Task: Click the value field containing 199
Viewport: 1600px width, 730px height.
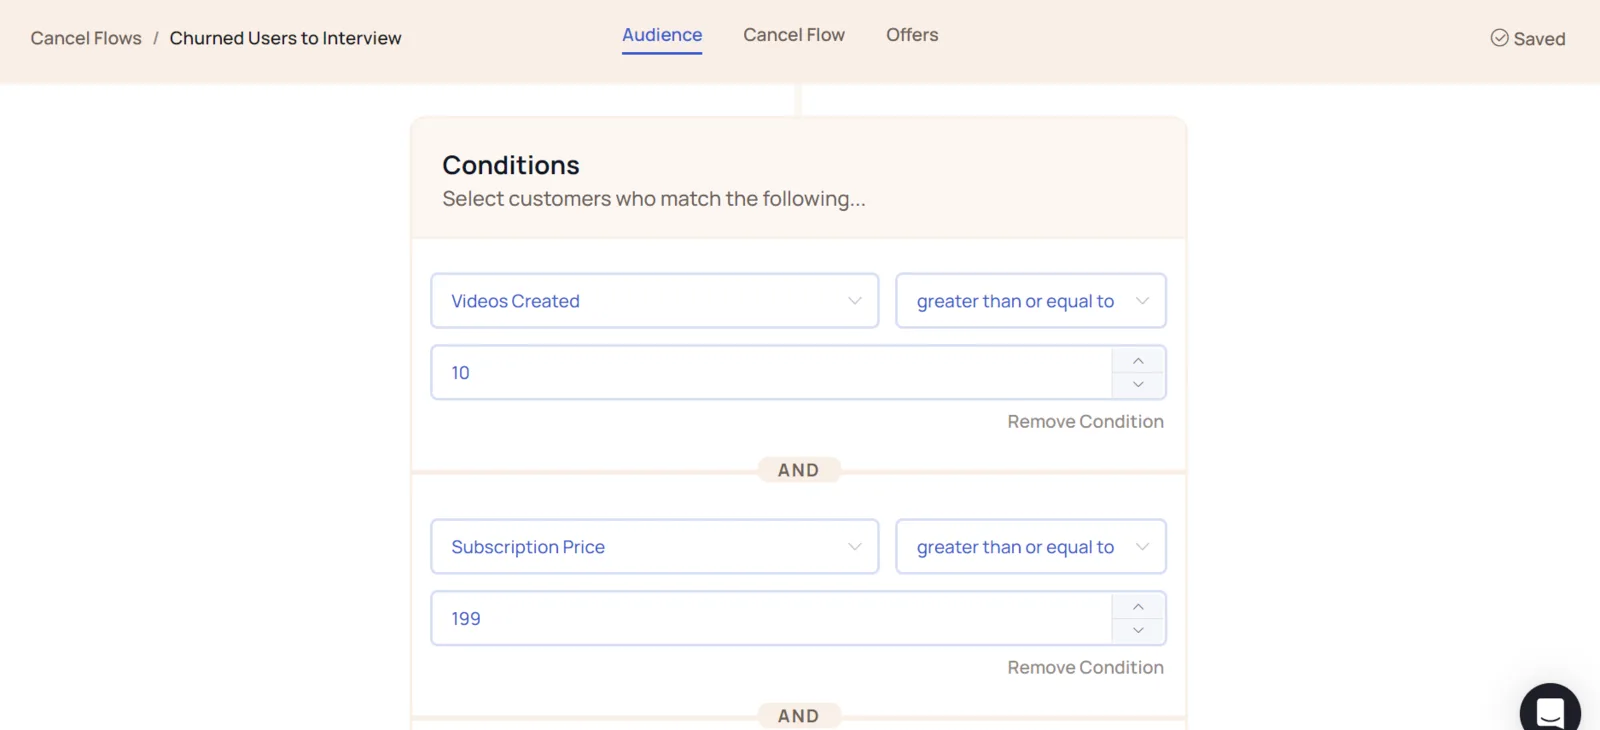Action: pos(771,619)
